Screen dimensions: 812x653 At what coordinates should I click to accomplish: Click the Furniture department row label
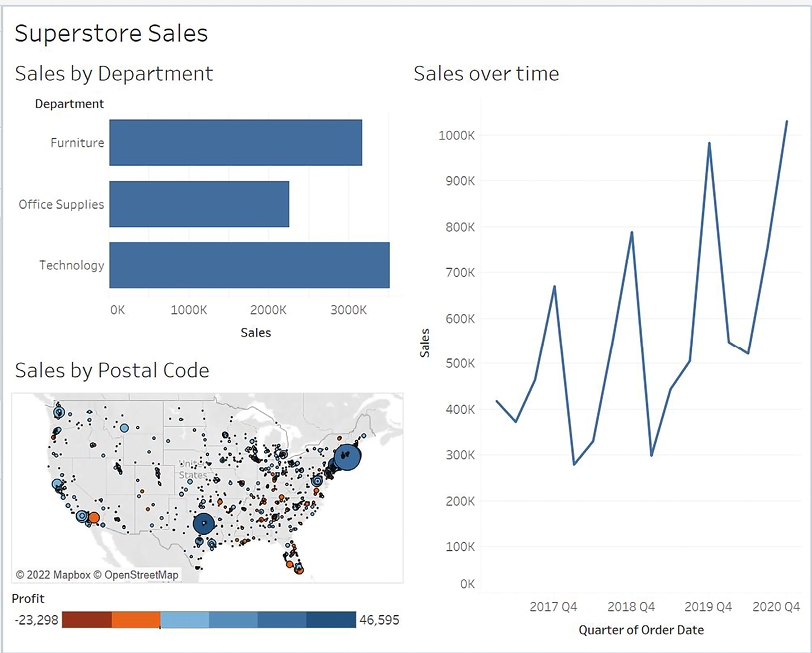click(77, 143)
